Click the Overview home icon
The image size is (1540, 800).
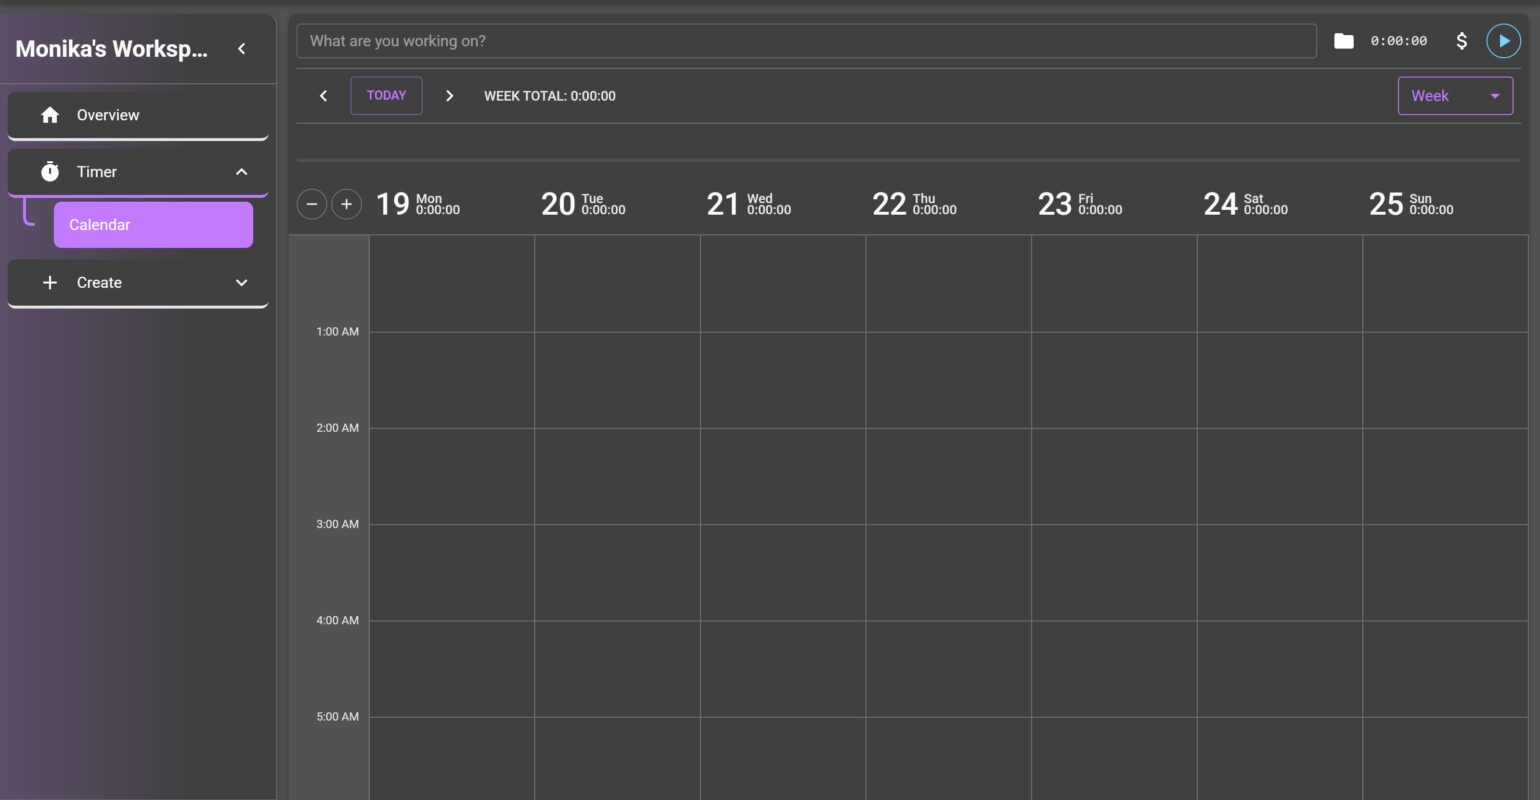[50, 115]
